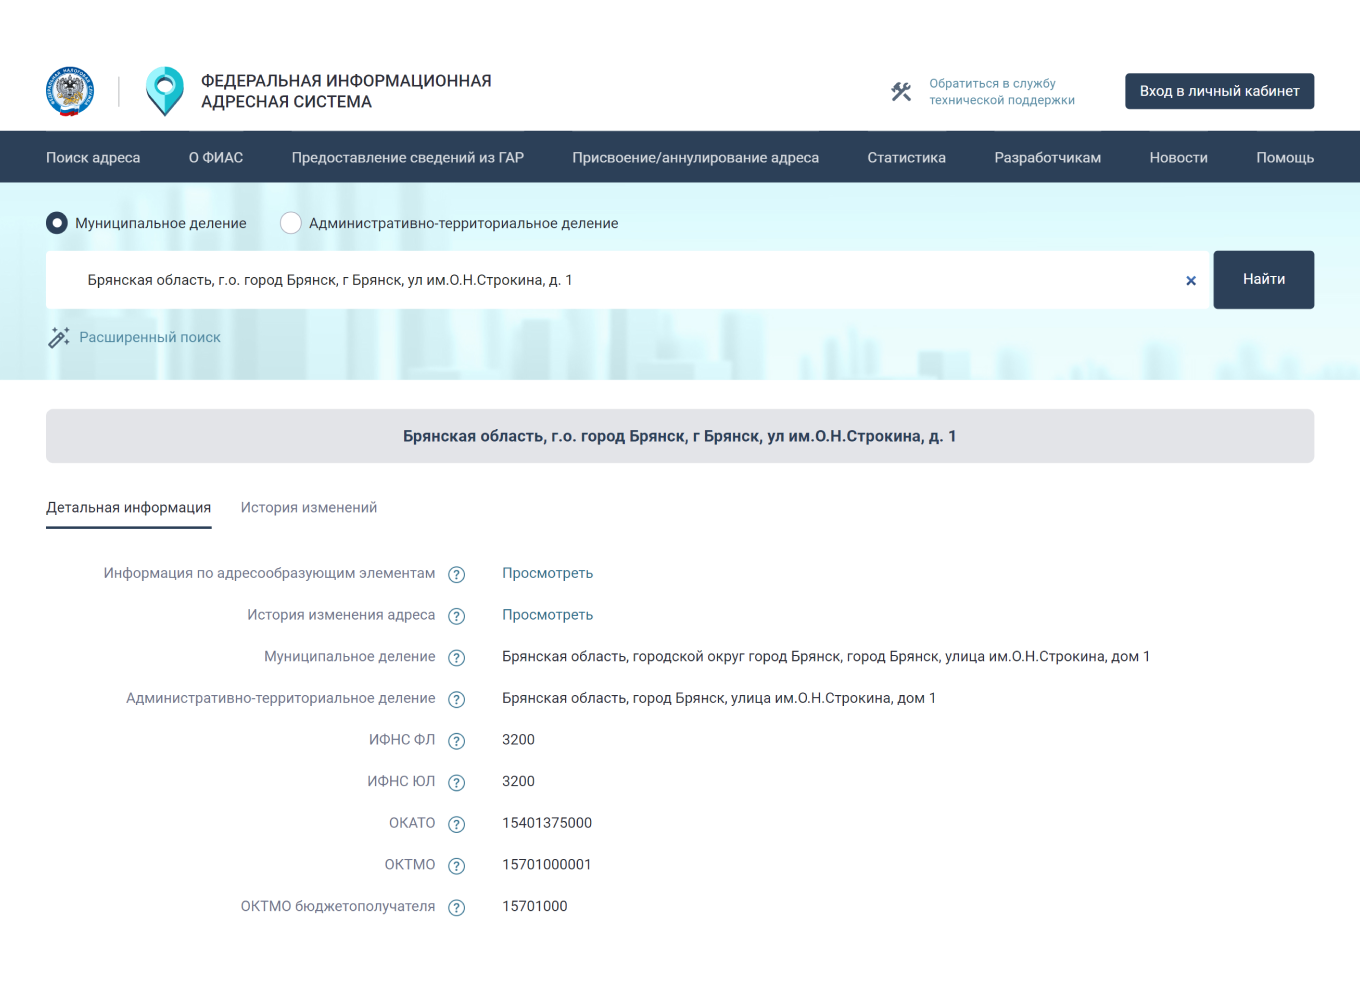Open help icon next to ИФНС ФЛ

457,741
